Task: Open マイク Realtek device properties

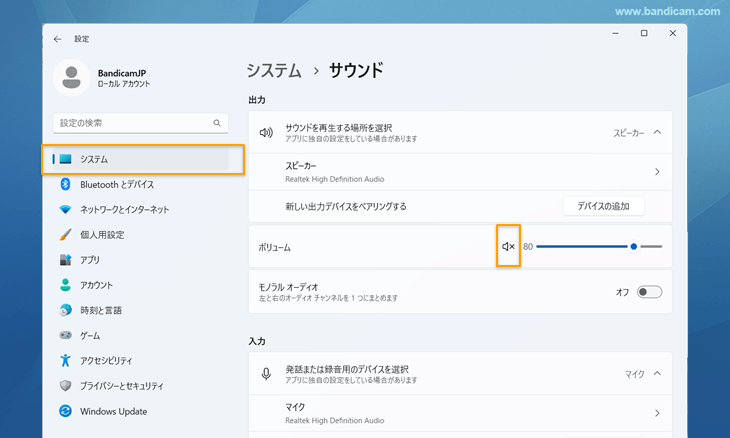Action: (x=460, y=413)
